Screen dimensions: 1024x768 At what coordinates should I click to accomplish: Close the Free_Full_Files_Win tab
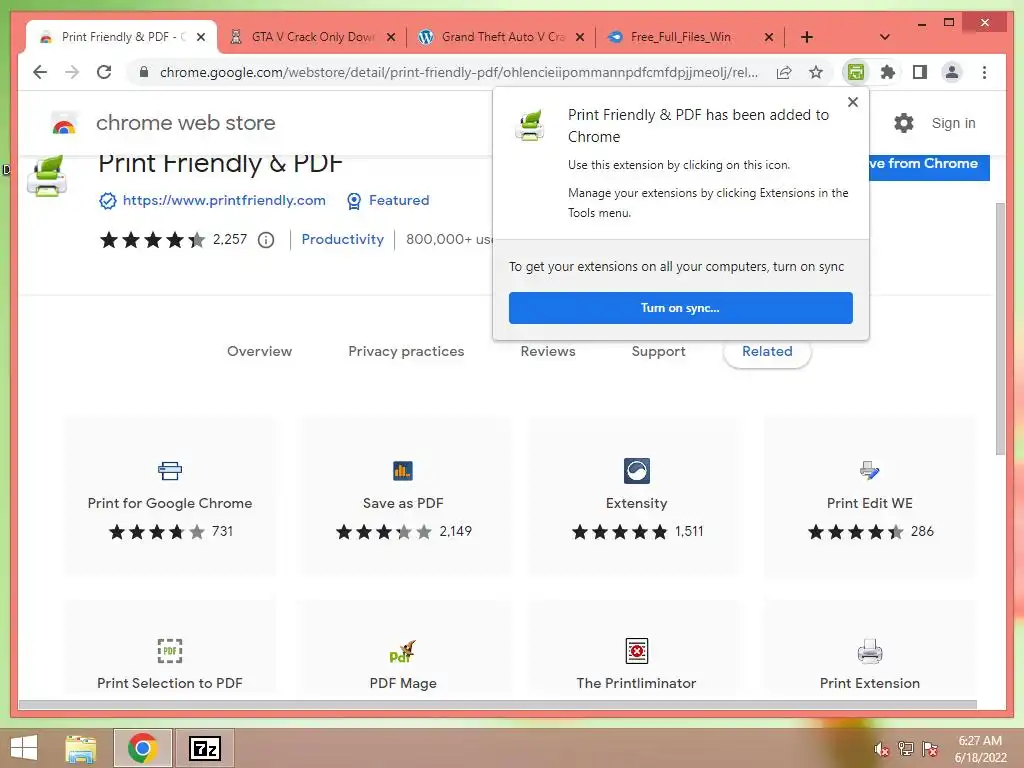pos(769,37)
